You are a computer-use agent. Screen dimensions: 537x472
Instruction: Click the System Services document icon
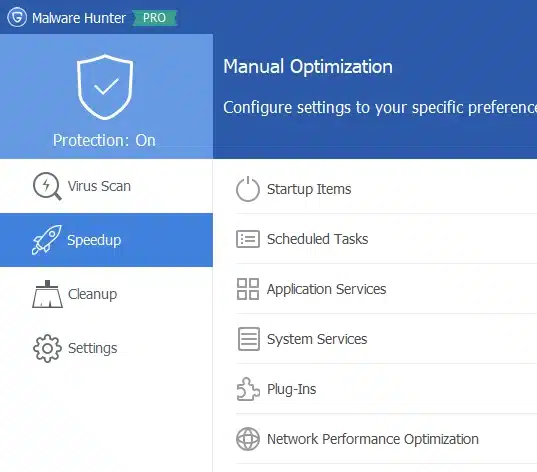(249, 339)
